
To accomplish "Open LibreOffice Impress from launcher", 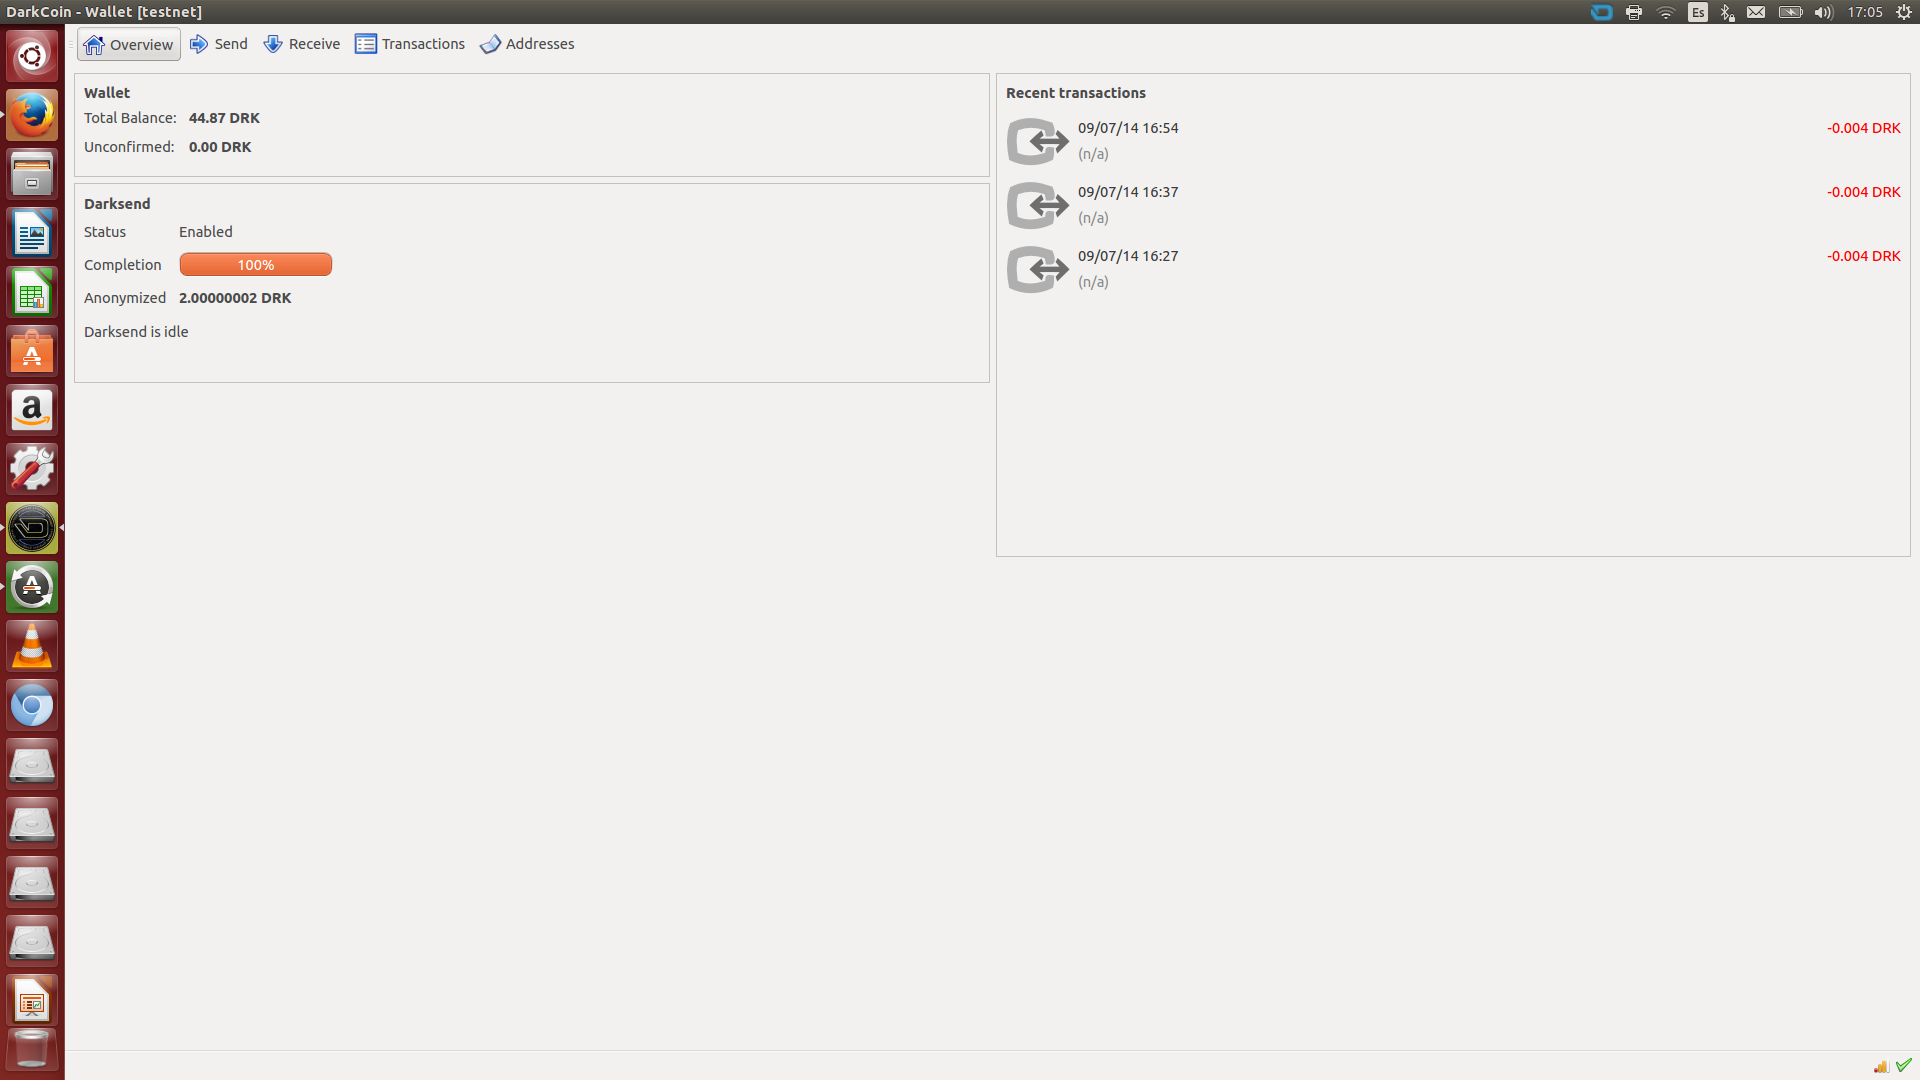I will 32,1000.
